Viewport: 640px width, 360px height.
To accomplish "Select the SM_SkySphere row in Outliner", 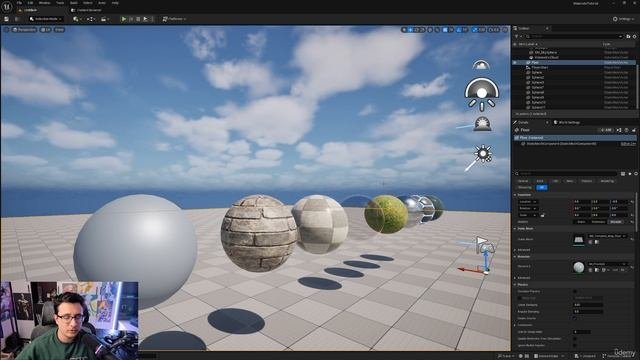I will [x=546, y=53].
